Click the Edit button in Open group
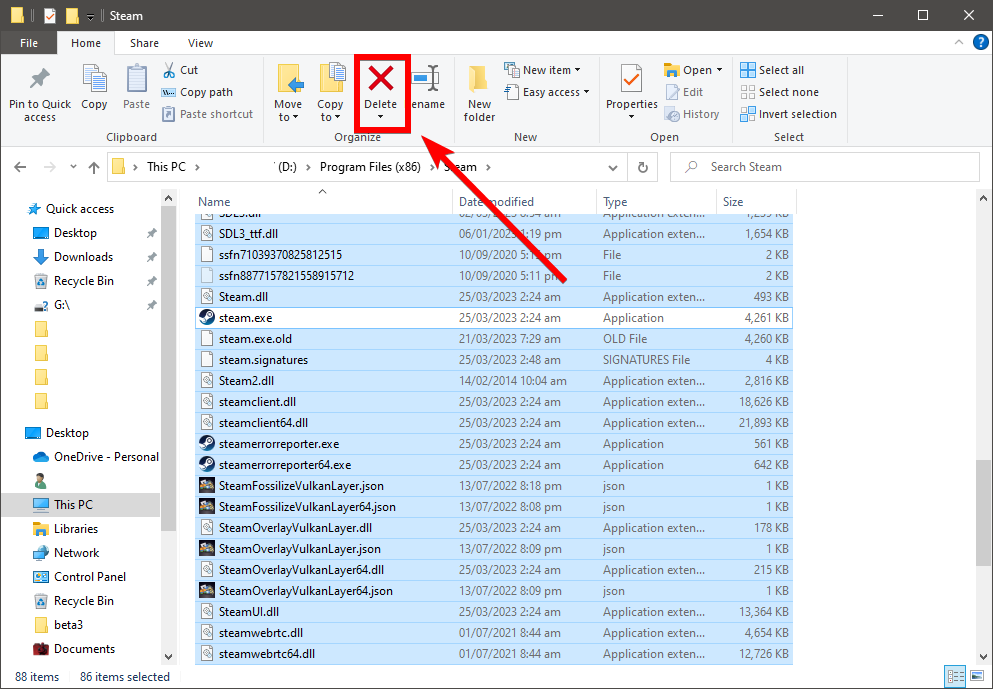993x689 pixels. pyautogui.click(x=684, y=92)
